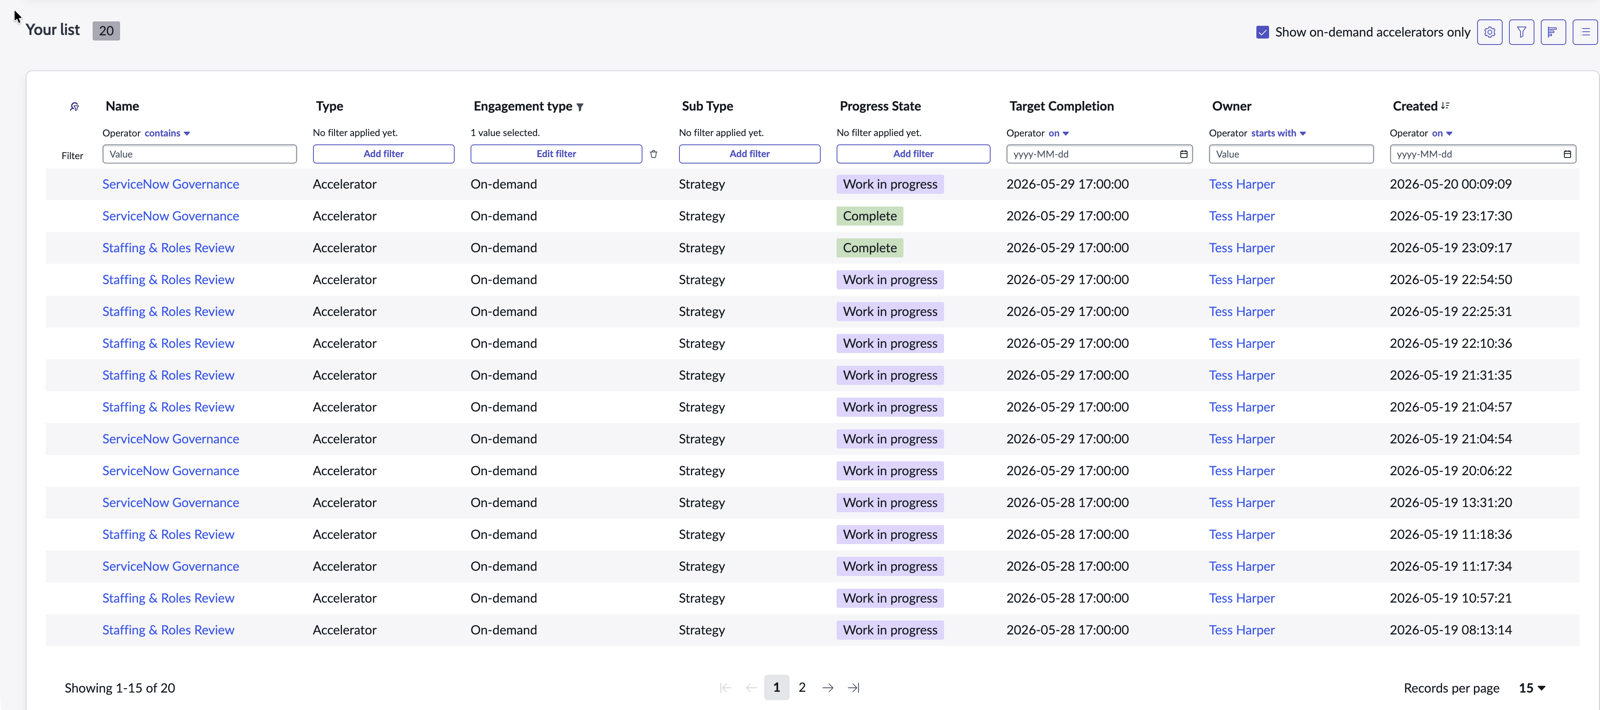
Task: Click the search icon beside Name header
Action: 74,106
